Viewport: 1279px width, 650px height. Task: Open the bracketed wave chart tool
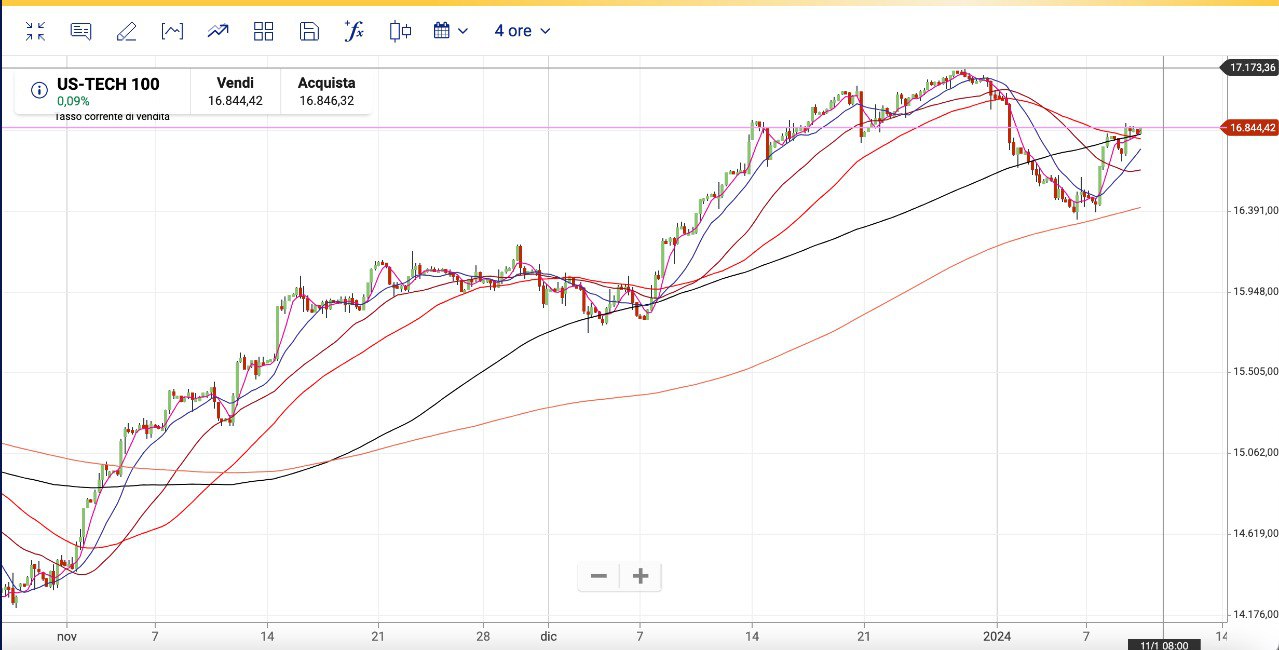pos(172,31)
